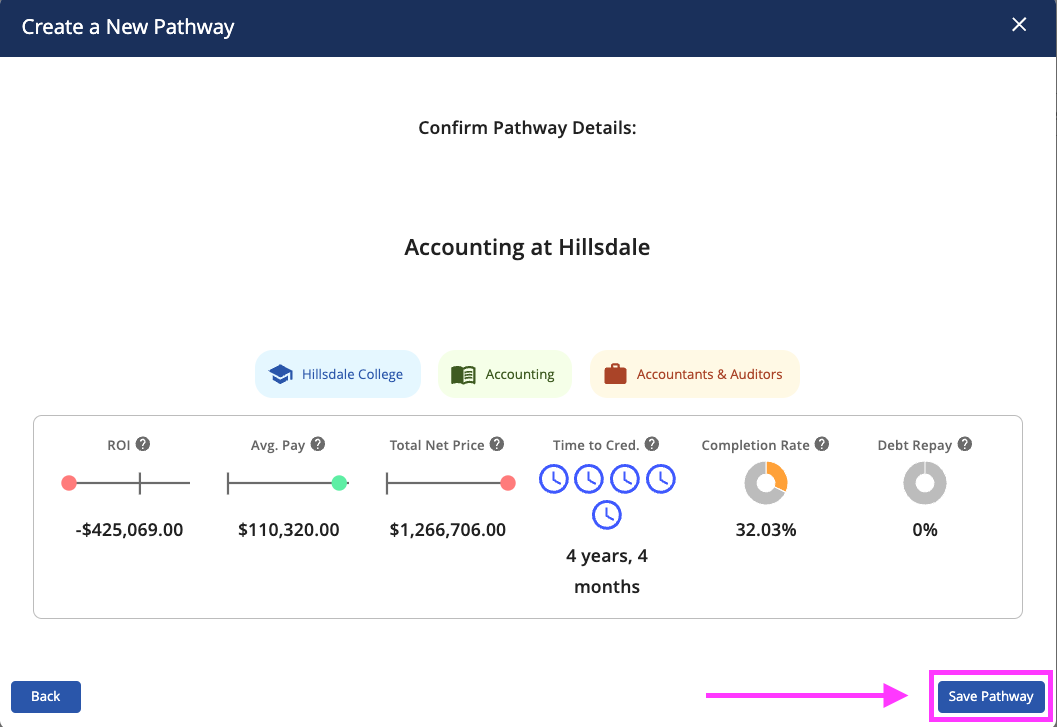Click the 32.03% completion rate value
The image size is (1057, 727).
(x=766, y=530)
